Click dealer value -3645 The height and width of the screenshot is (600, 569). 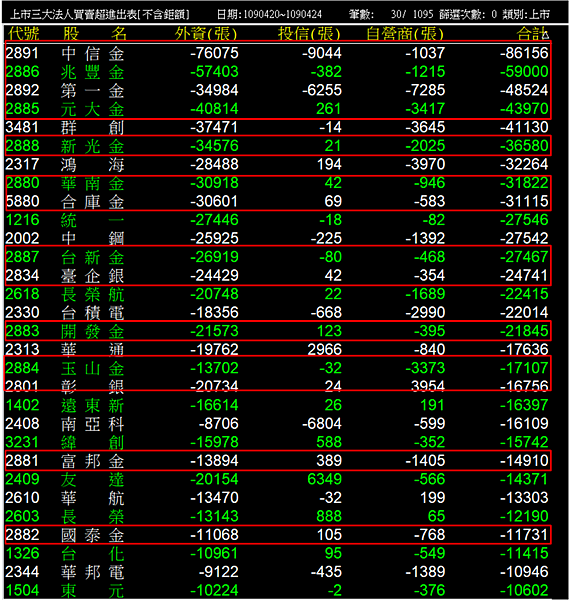425,127
